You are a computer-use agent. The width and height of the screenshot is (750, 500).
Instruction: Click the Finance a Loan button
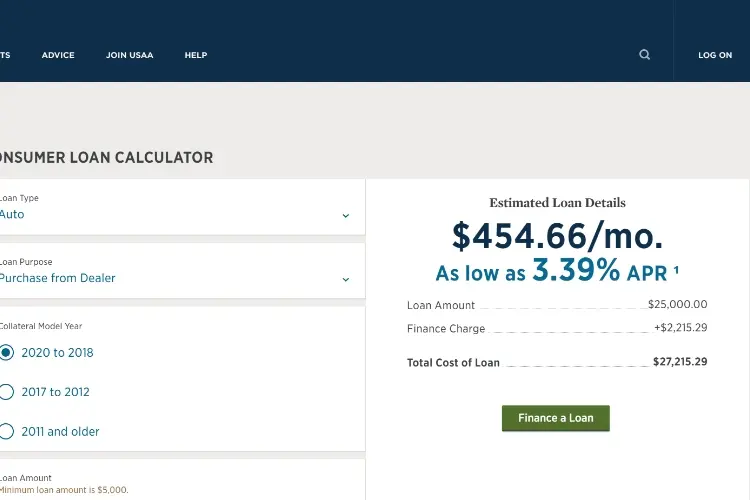[x=556, y=418]
